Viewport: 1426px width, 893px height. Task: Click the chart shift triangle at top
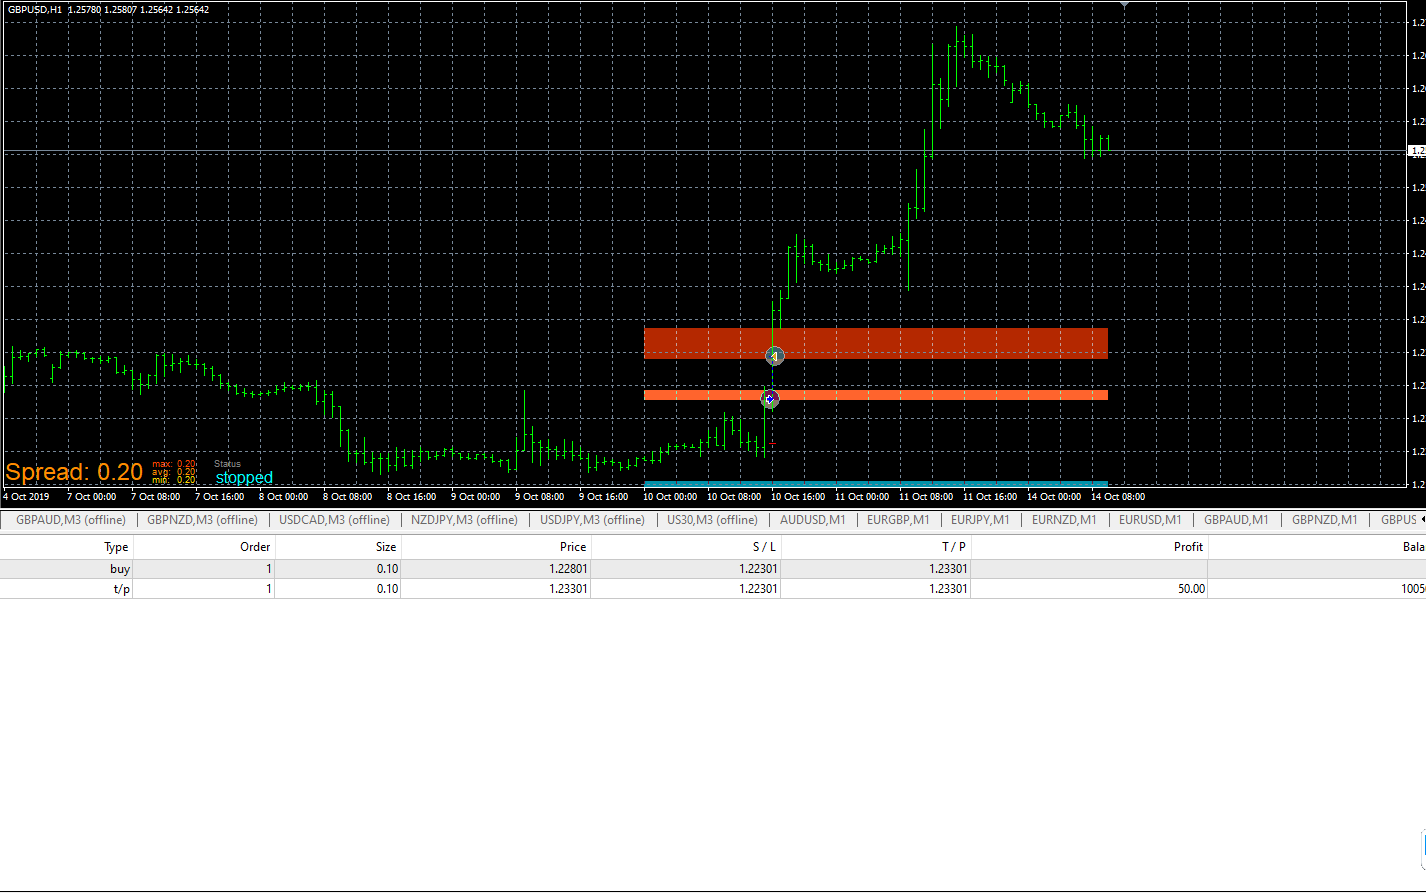(1125, 5)
